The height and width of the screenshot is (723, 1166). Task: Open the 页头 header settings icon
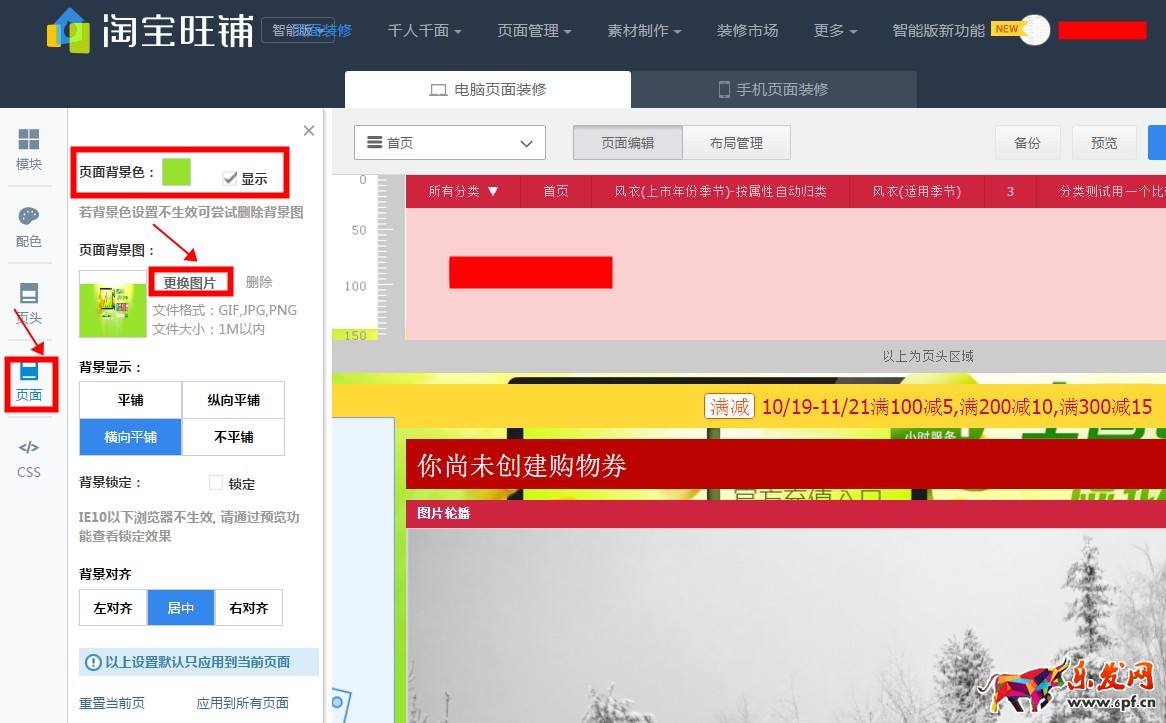[x=29, y=303]
